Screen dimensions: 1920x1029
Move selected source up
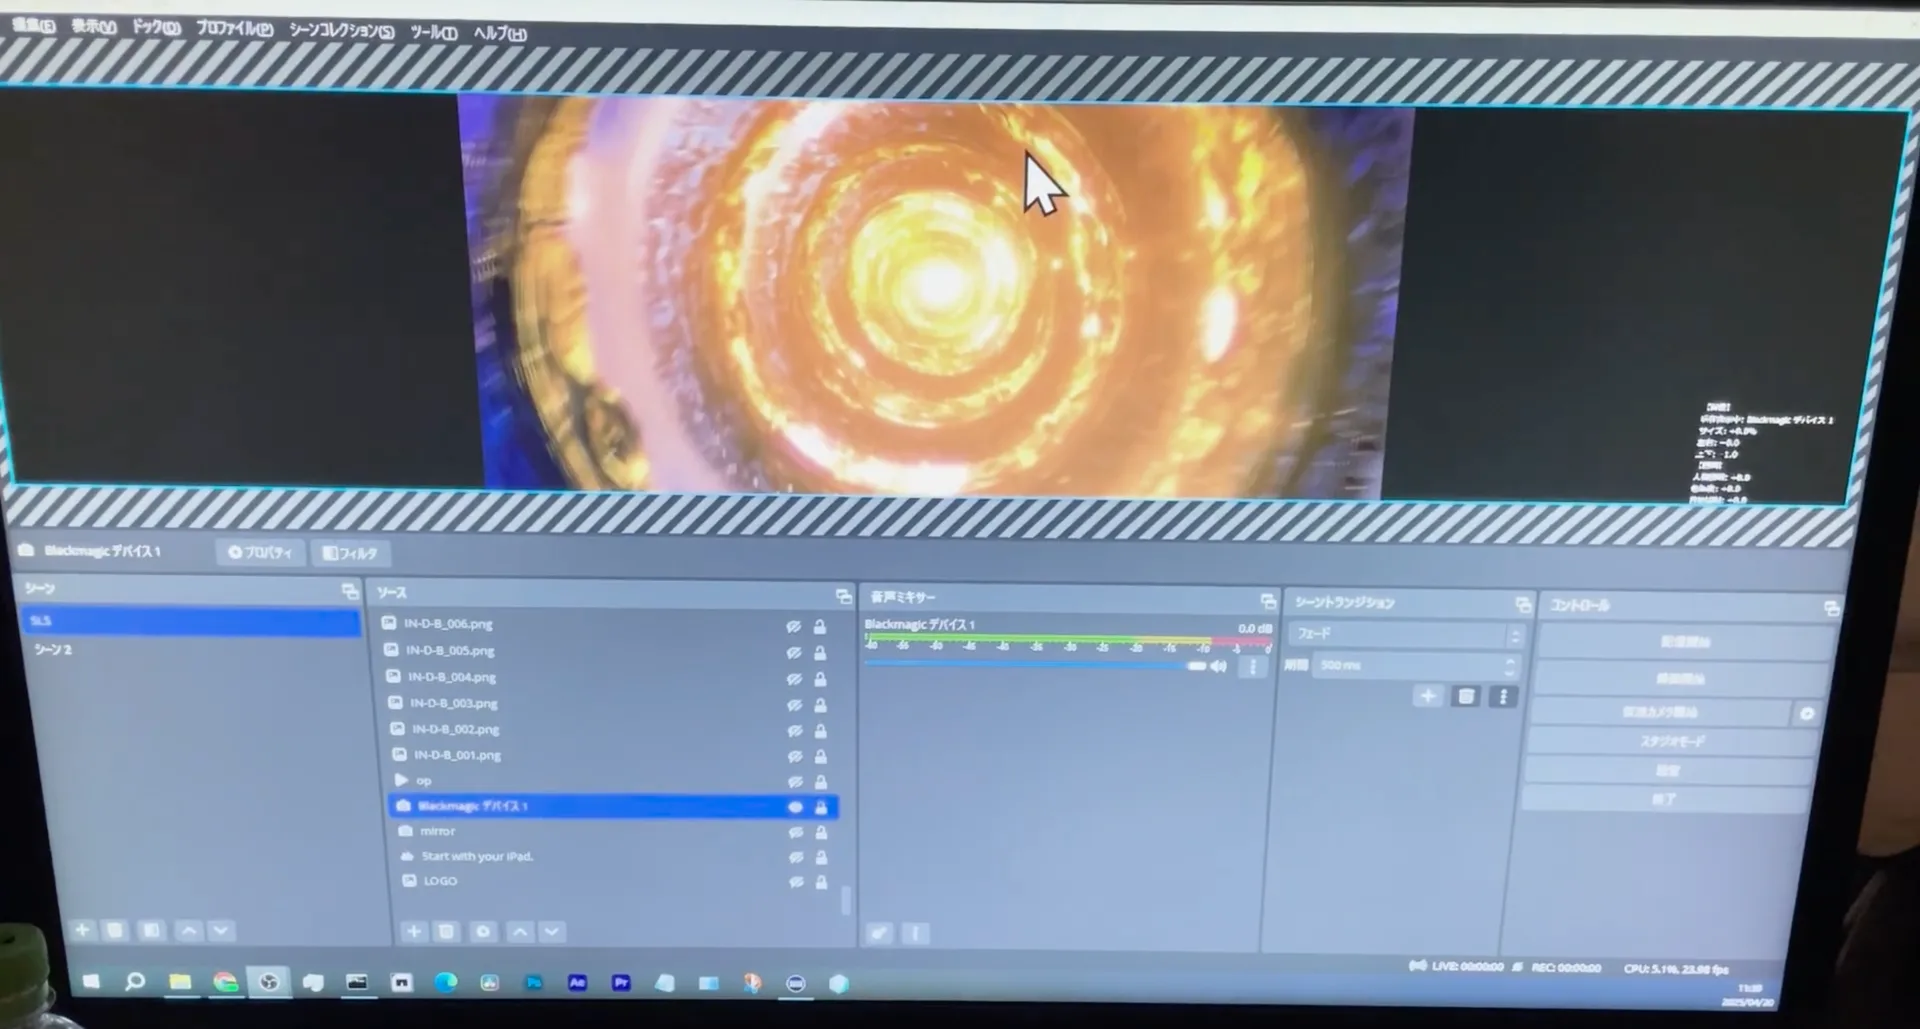[x=520, y=931]
